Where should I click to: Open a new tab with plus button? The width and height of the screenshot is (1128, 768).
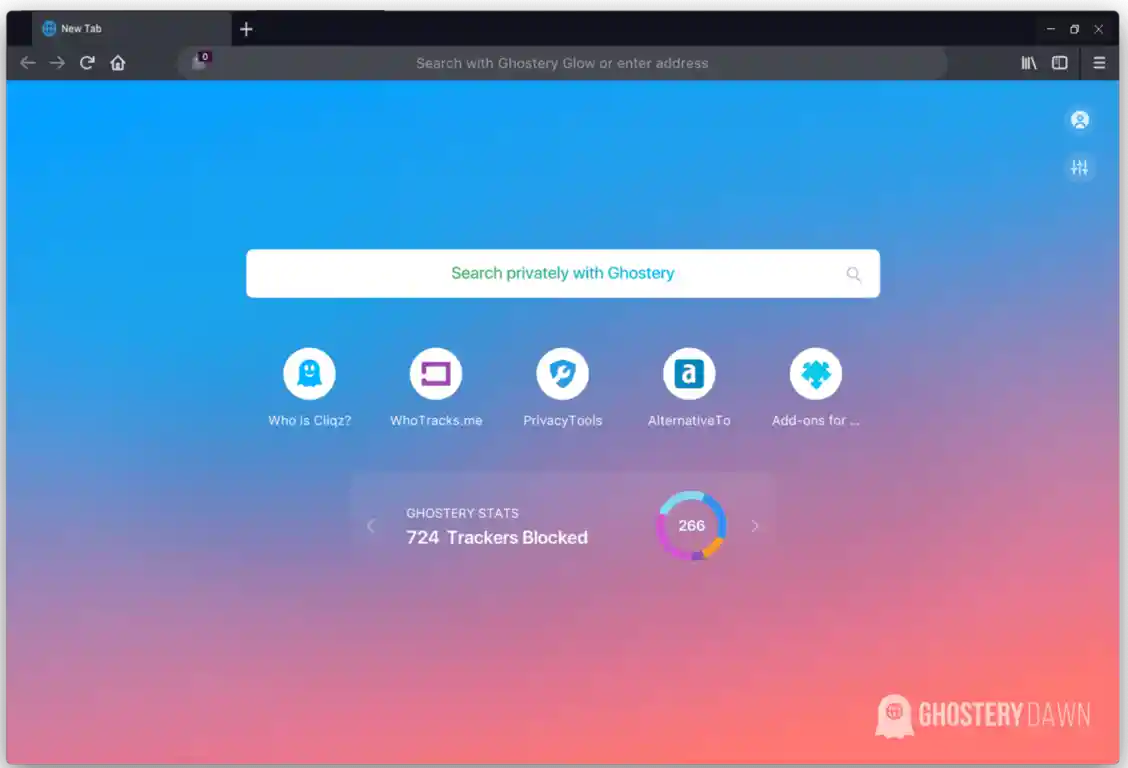tap(246, 29)
